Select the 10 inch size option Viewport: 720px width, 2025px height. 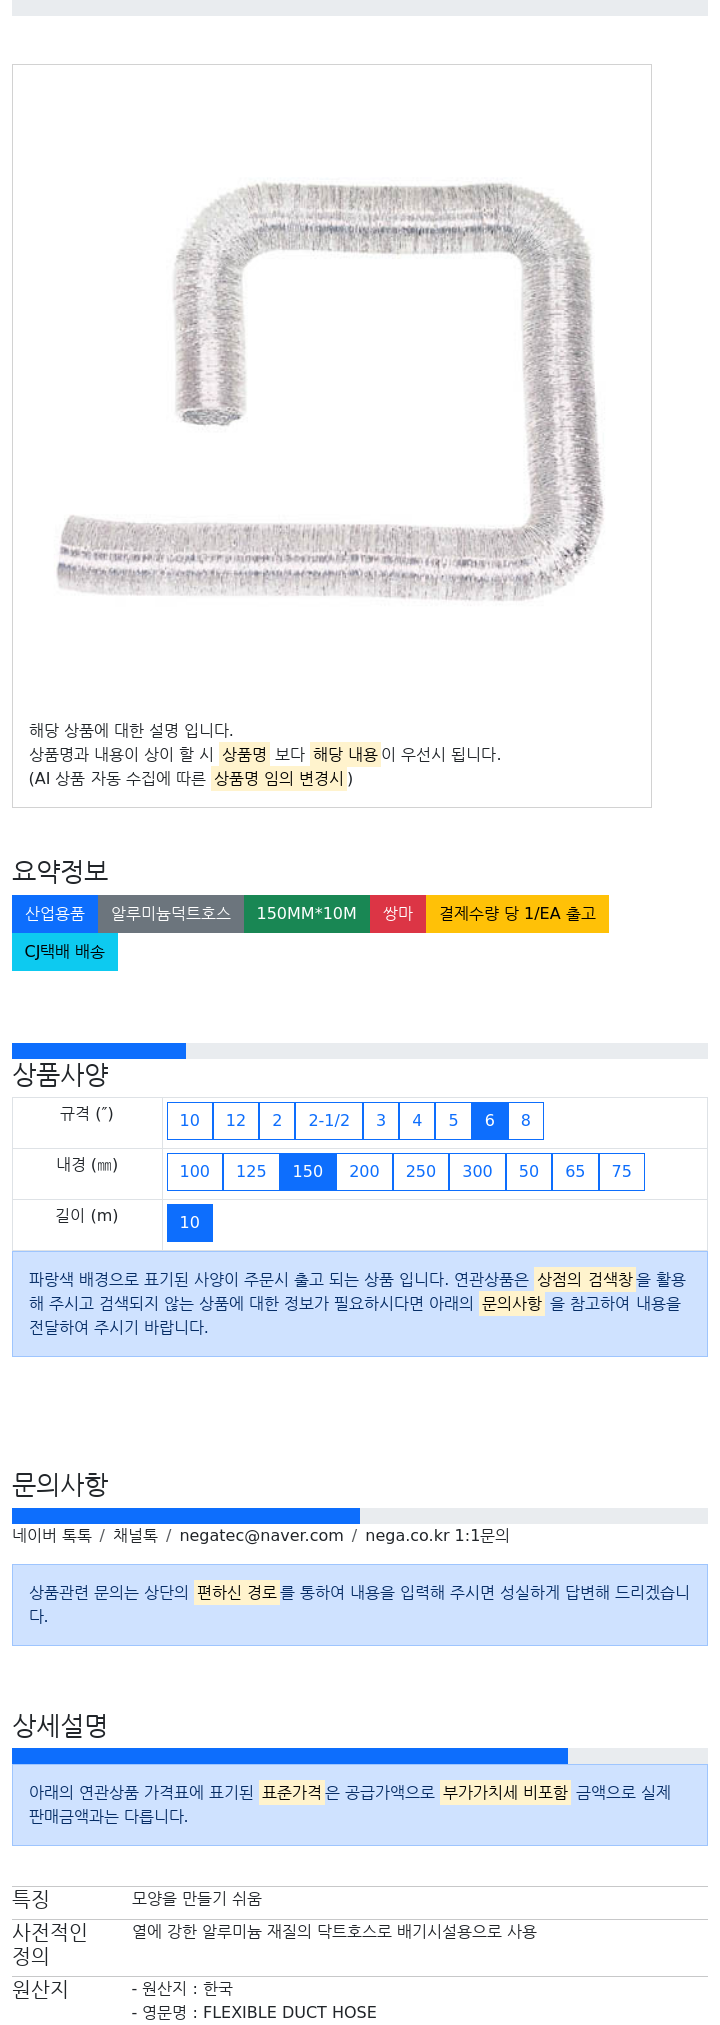pyautogui.click(x=190, y=1121)
